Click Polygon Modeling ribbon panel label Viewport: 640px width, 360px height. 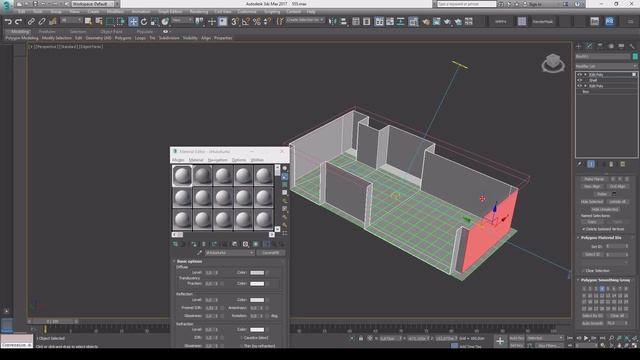pyautogui.click(x=22, y=38)
